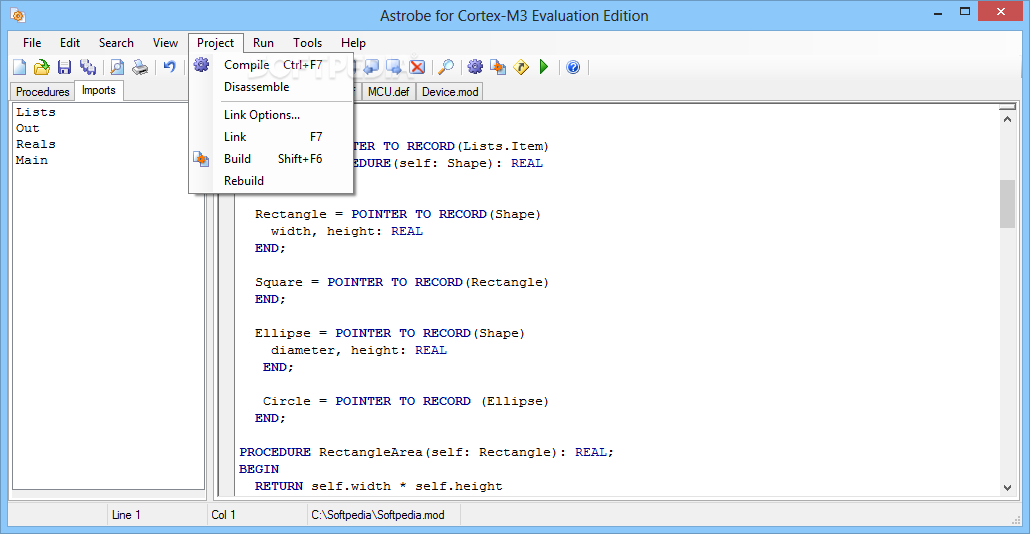Click RectangleArea in the PROCEDURE line
The height and width of the screenshot is (534, 1030).
click(371, 453)
